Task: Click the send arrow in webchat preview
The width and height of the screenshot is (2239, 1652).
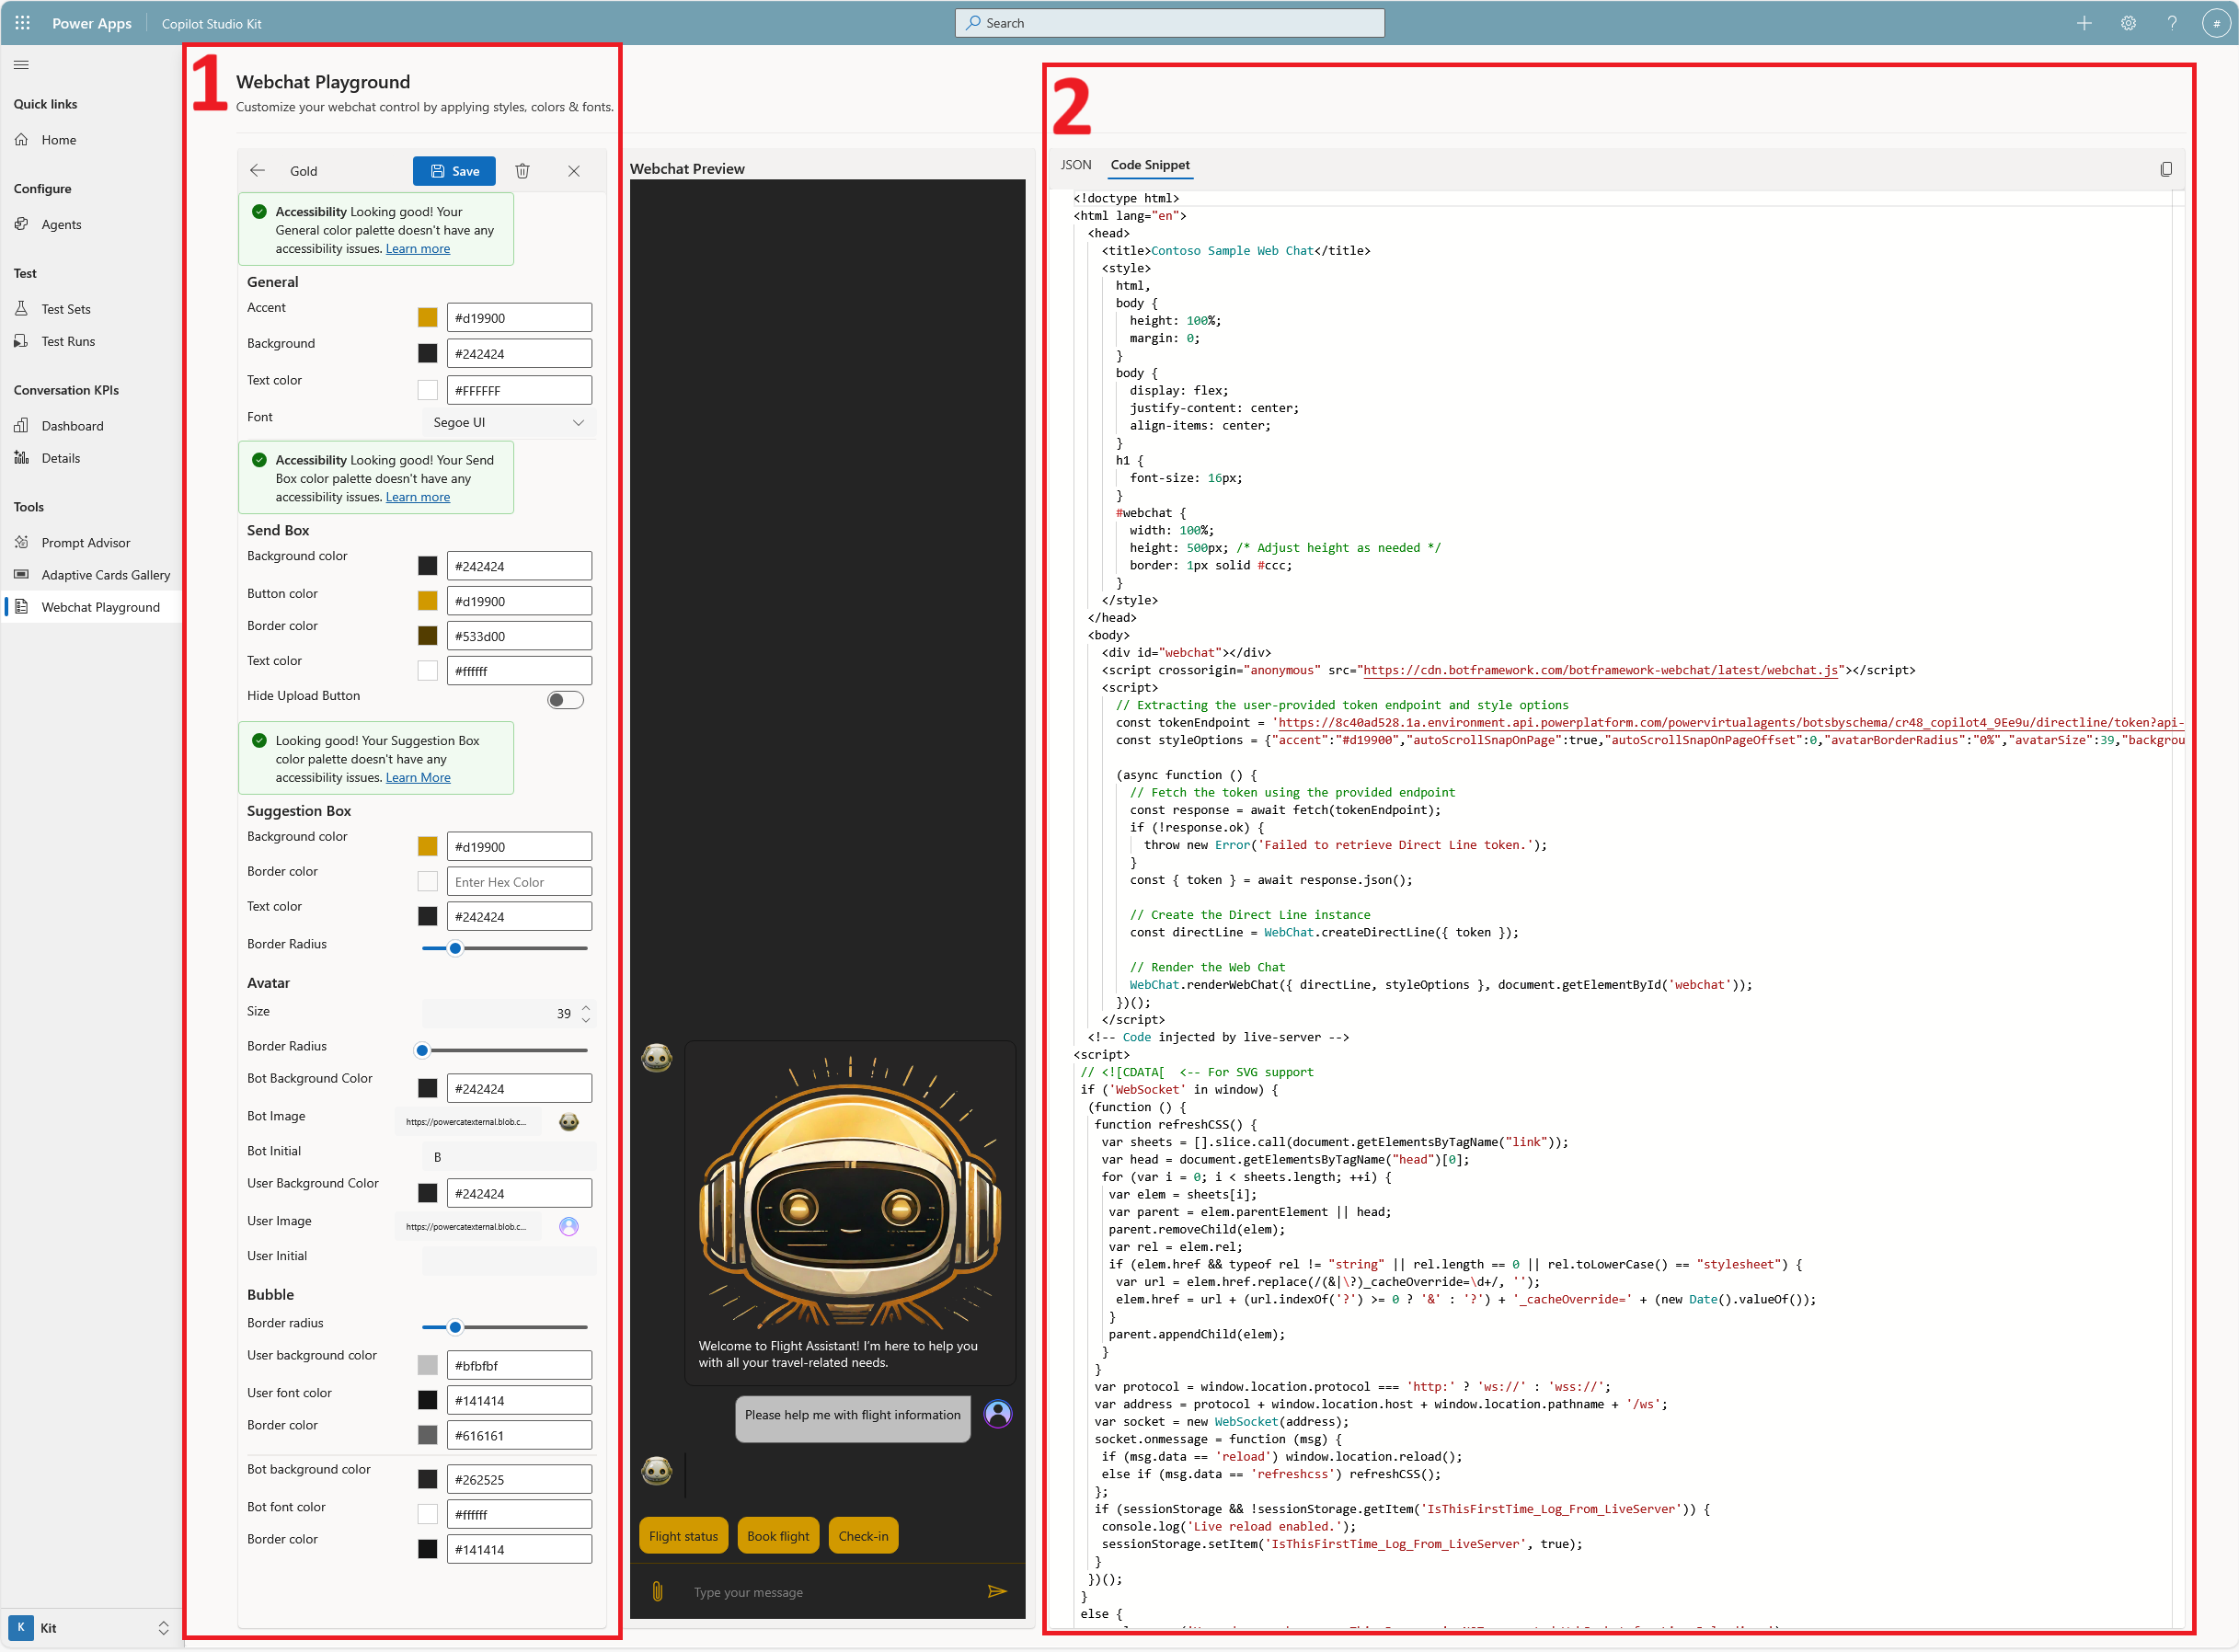Action: [x=997, y=1591]
